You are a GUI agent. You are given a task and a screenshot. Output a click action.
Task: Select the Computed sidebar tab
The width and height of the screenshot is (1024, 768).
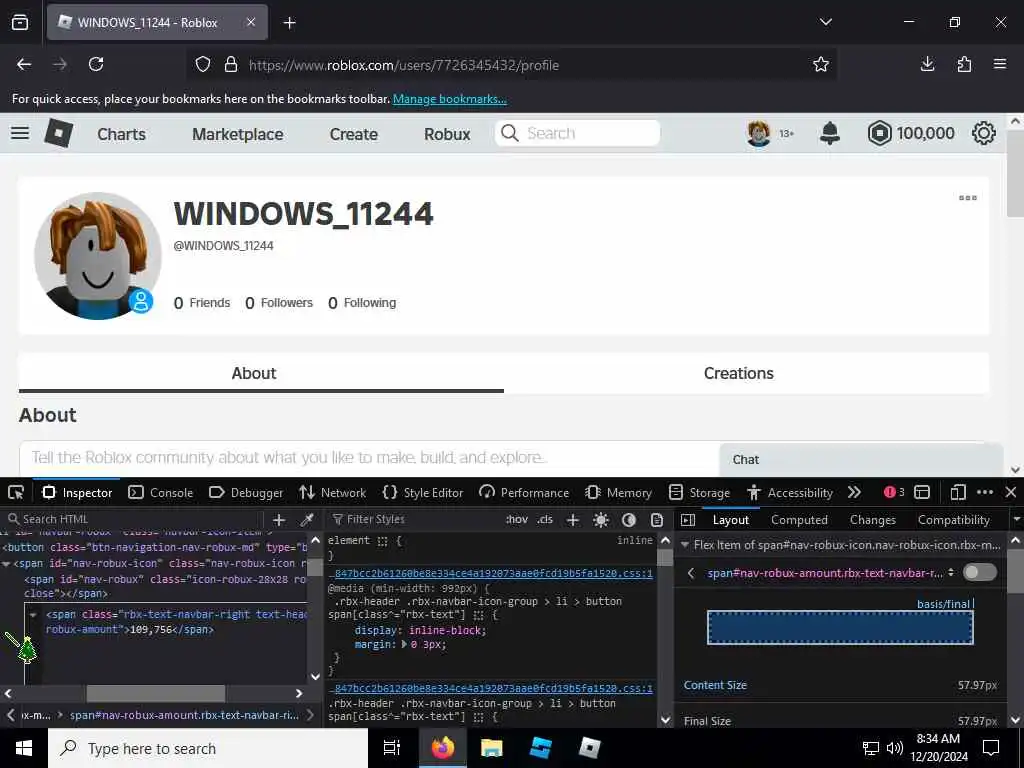tap(799, 520)
